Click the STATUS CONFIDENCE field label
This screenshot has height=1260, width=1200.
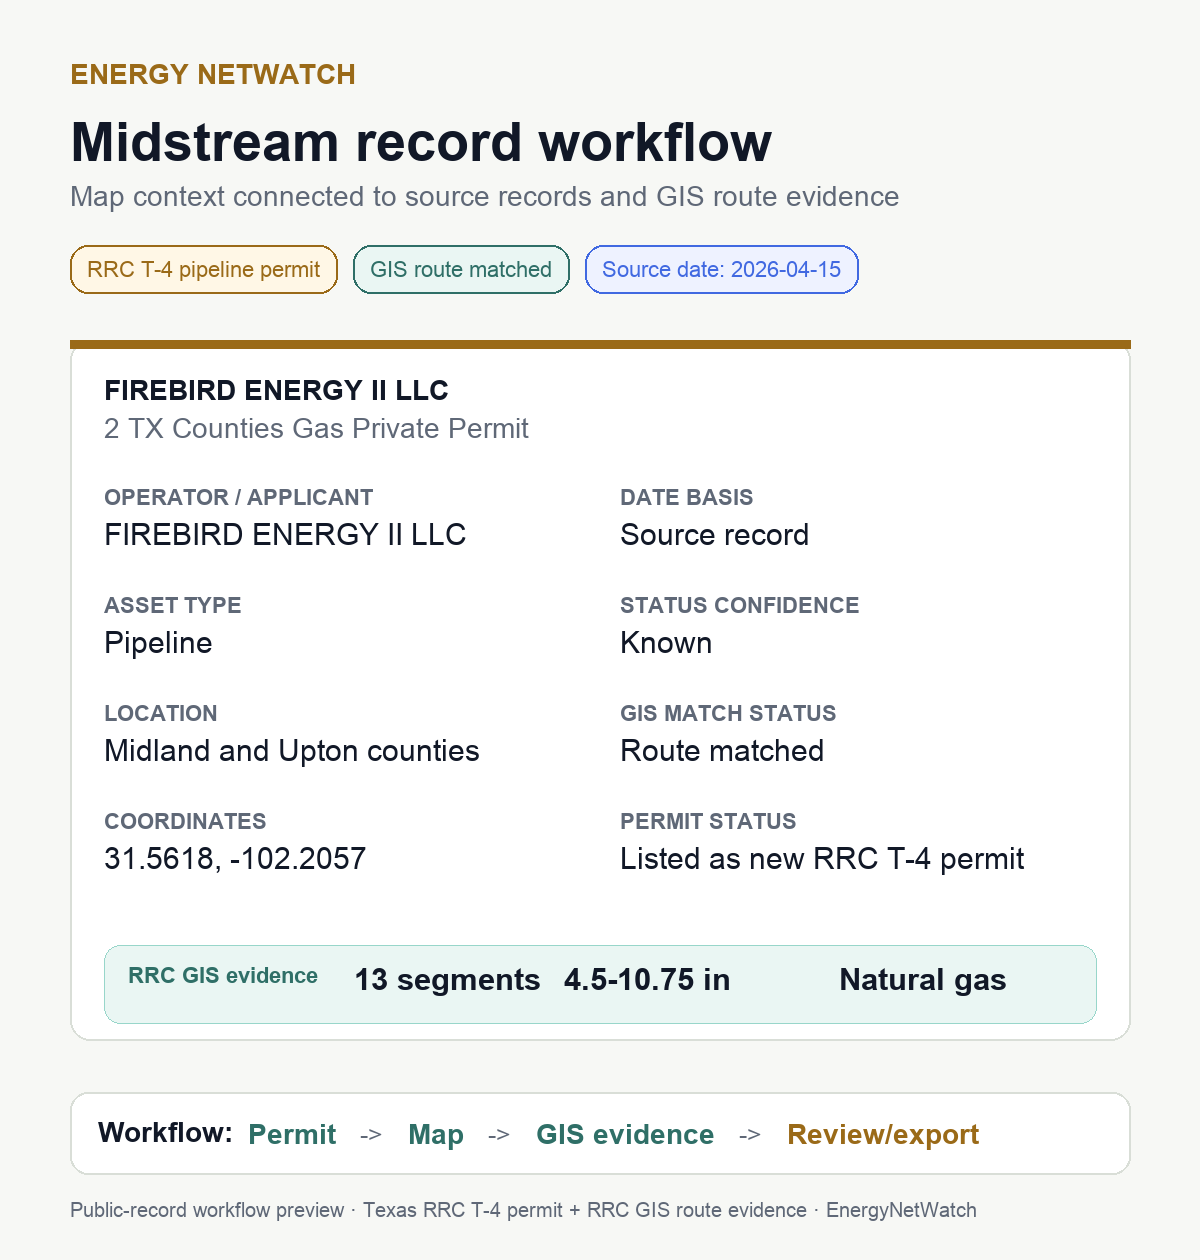740,606
